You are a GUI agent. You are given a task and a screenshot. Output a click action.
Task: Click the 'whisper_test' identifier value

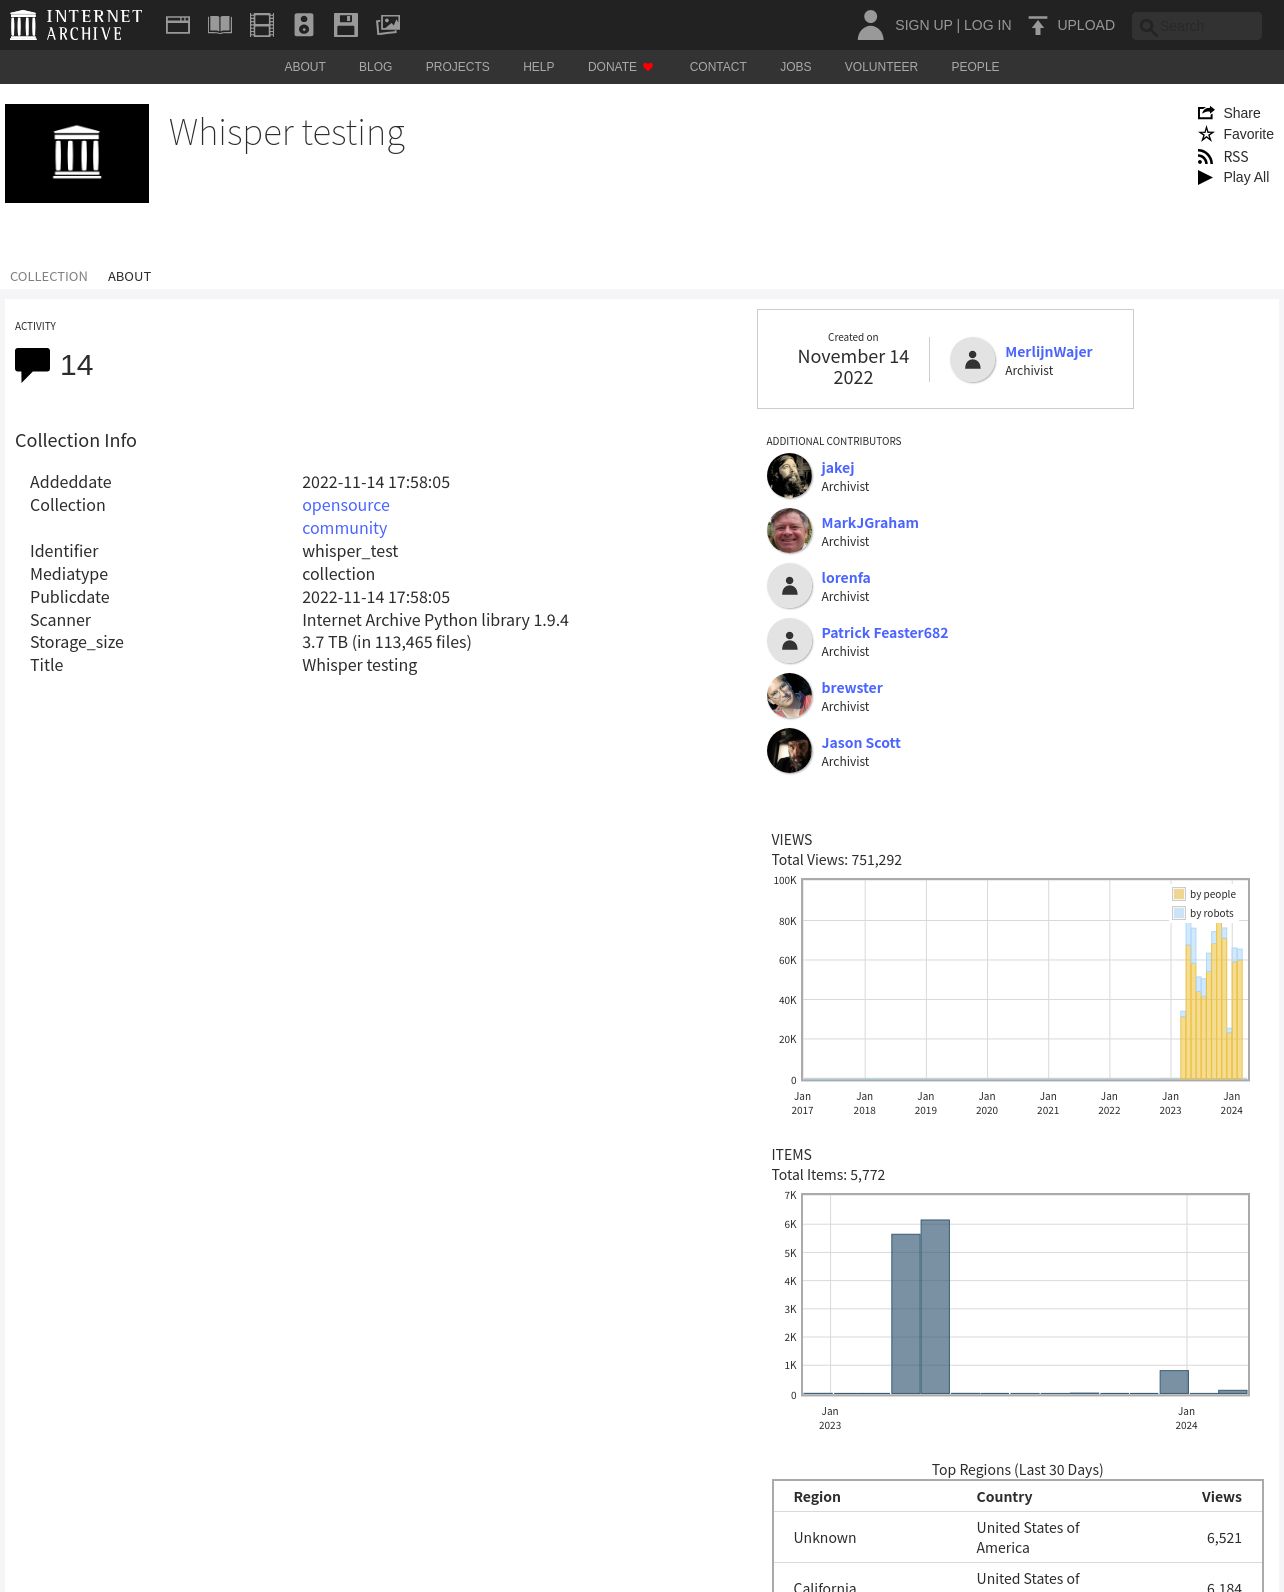(x=350, y=551)
